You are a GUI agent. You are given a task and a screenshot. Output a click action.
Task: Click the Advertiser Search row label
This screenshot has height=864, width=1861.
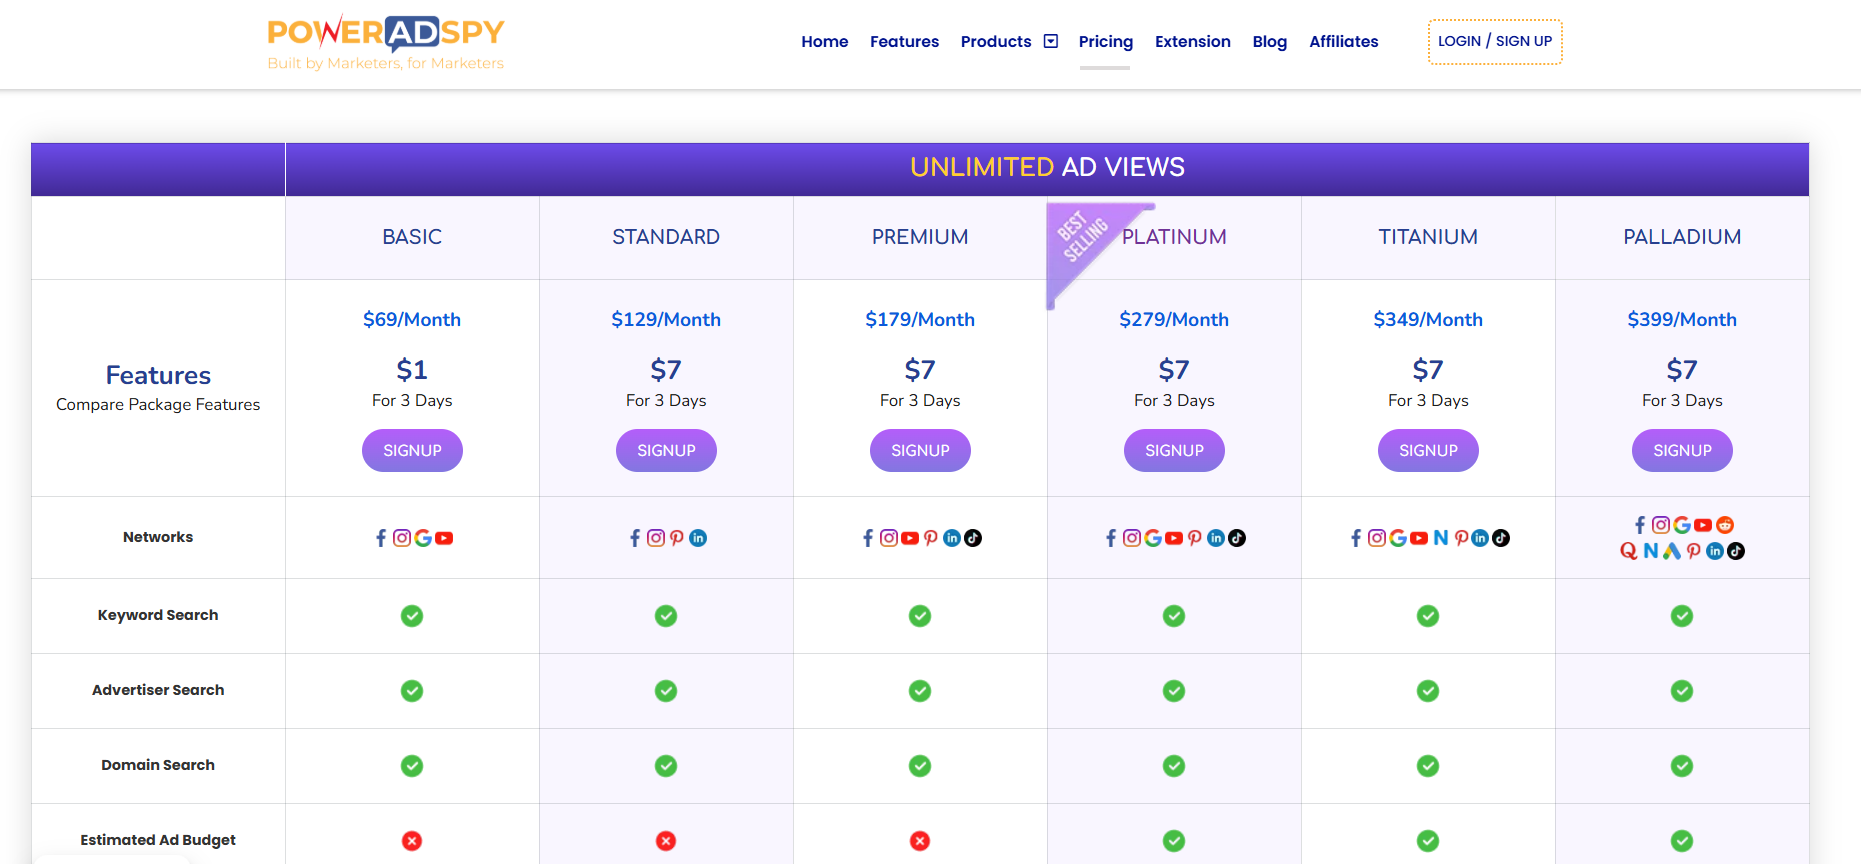click(158, 690)
